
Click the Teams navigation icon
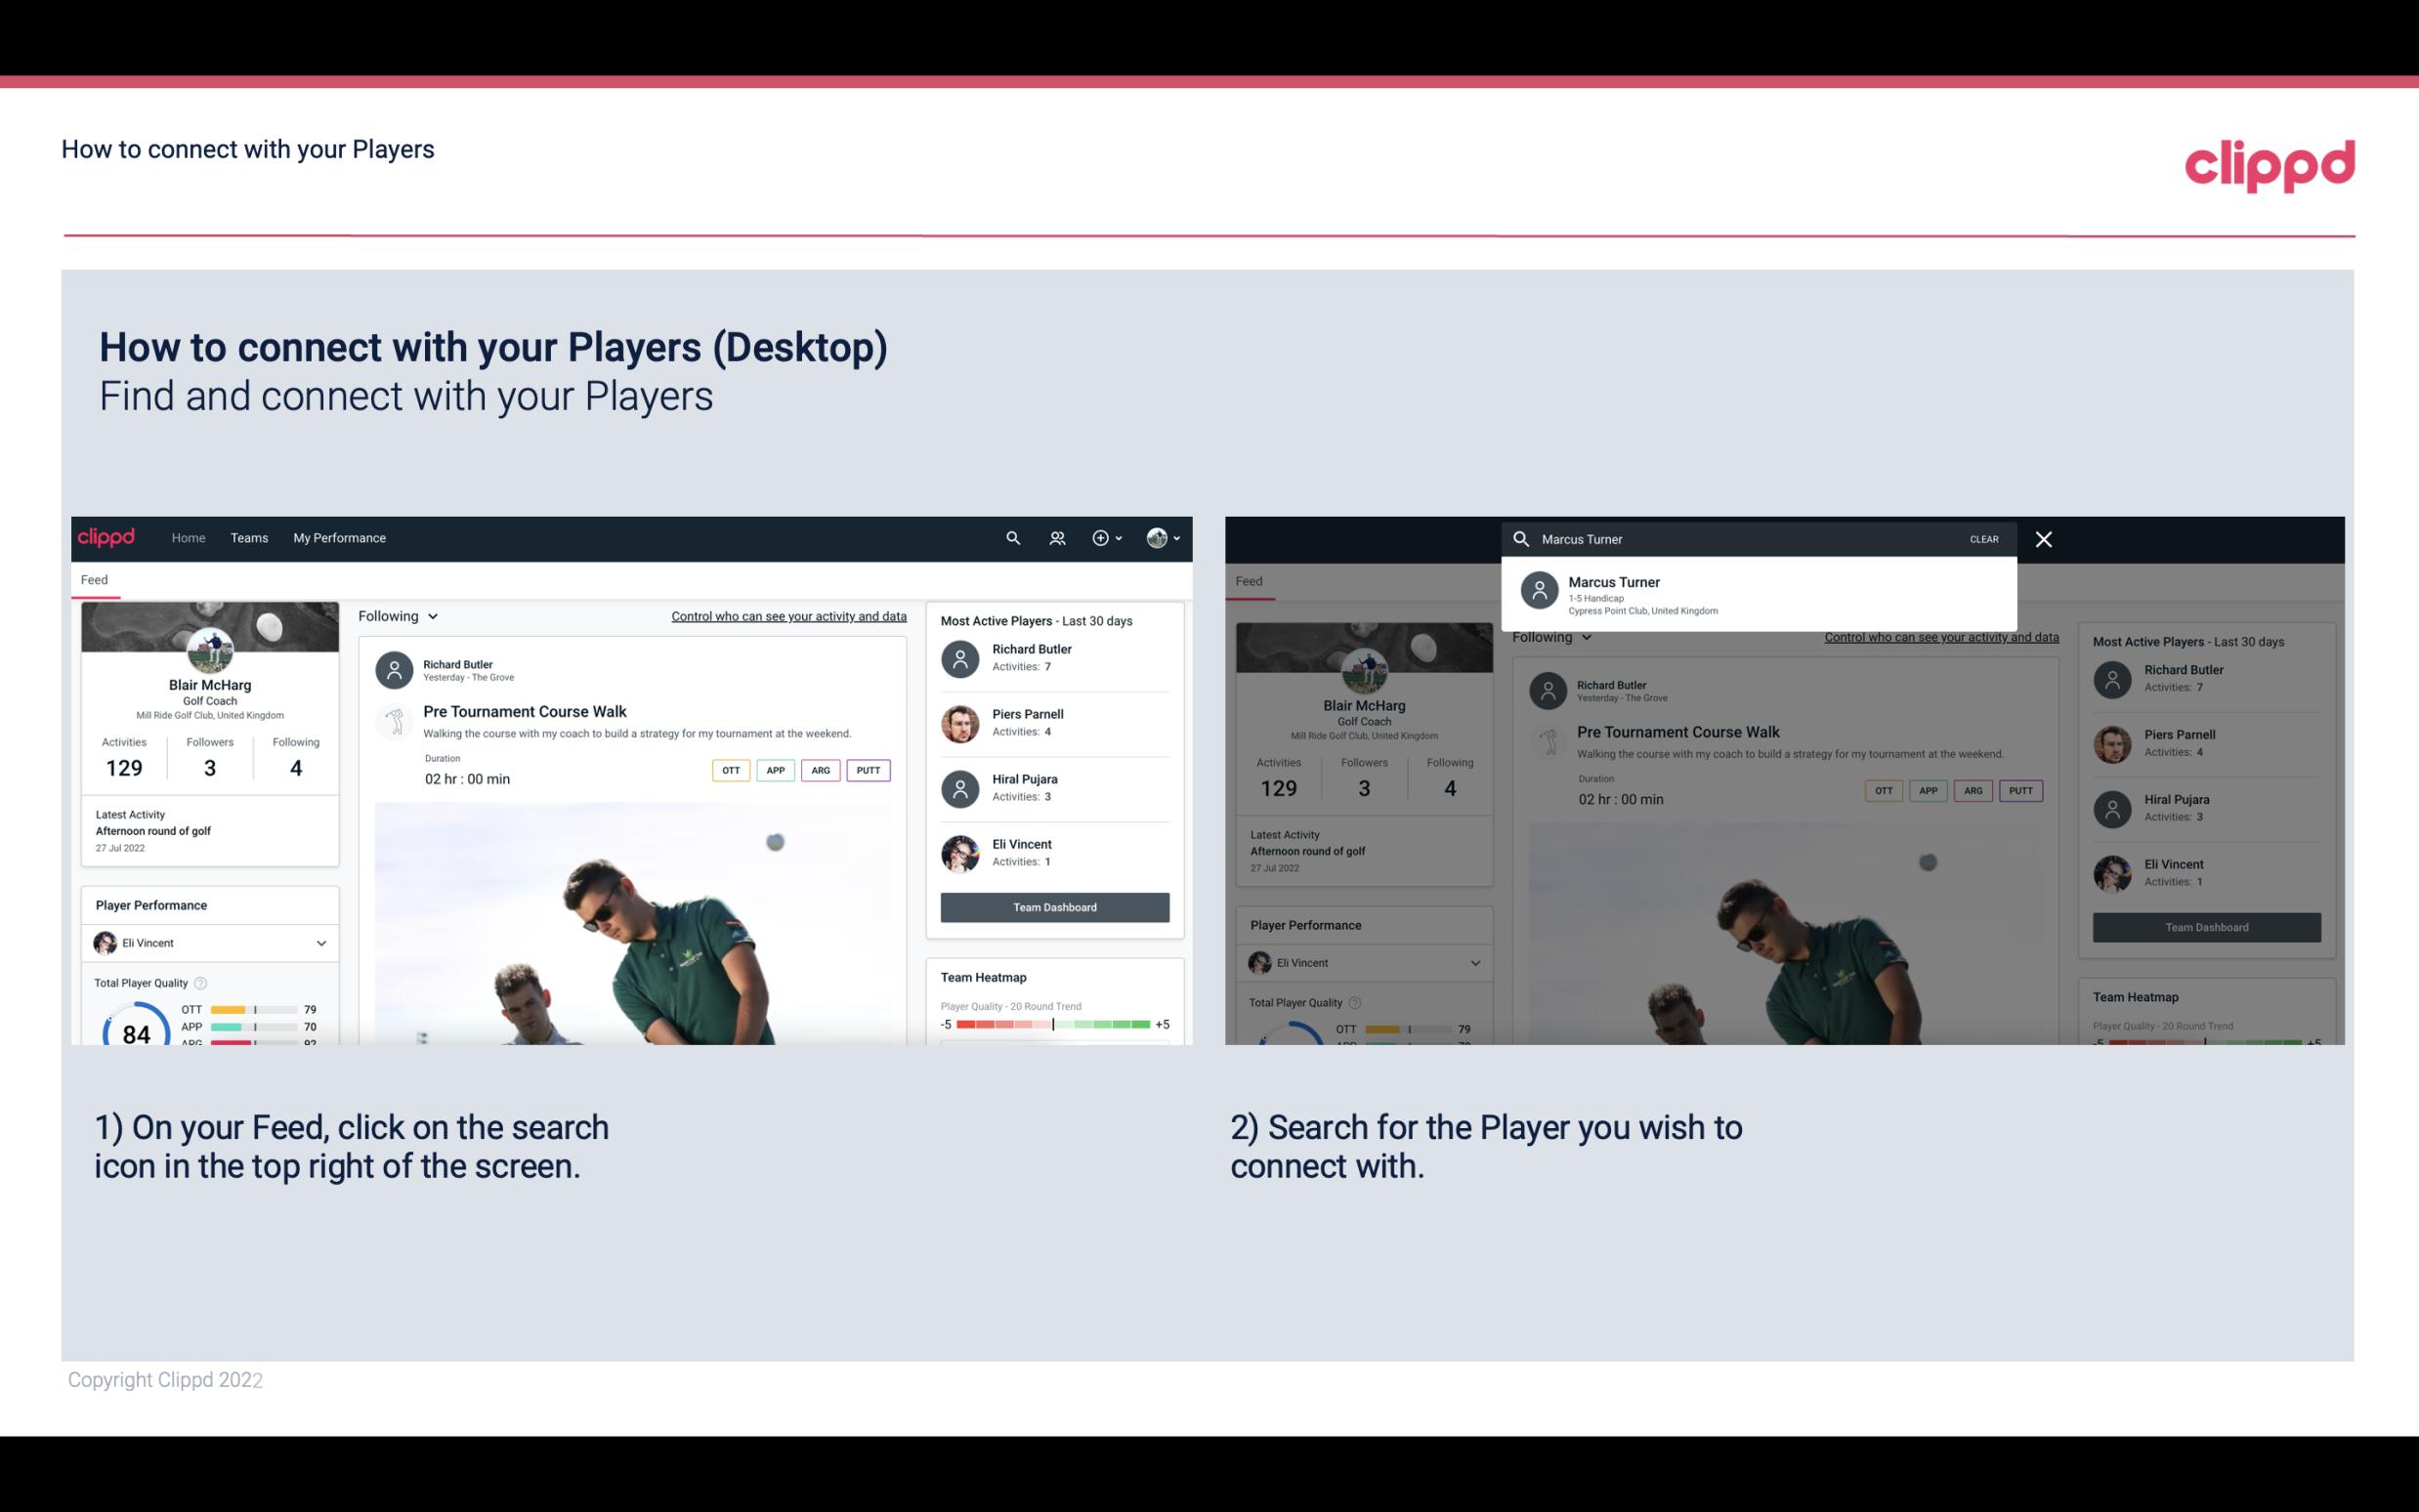249,536
